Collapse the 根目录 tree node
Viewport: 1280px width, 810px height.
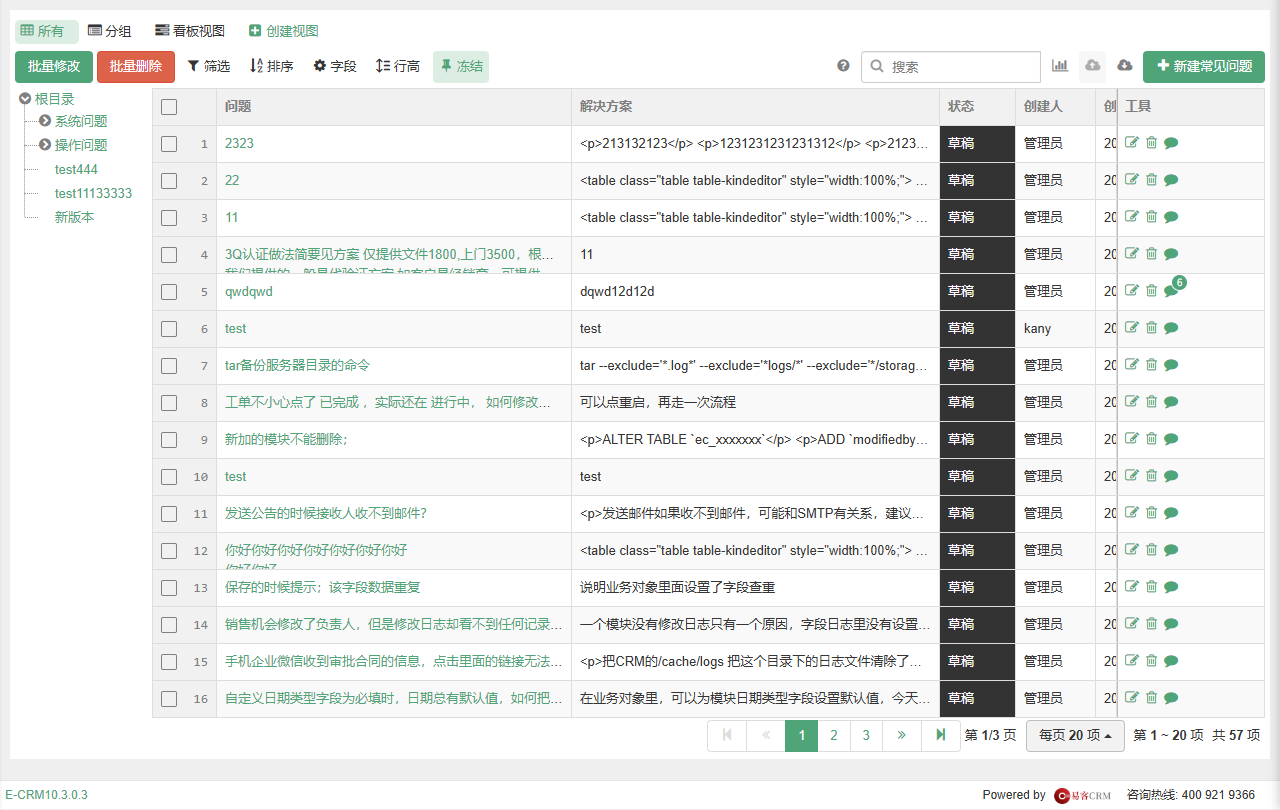25,98
